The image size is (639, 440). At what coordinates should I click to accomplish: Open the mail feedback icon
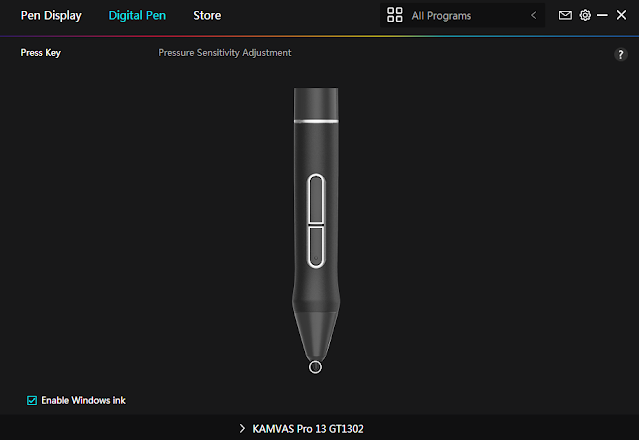point(565,15)
